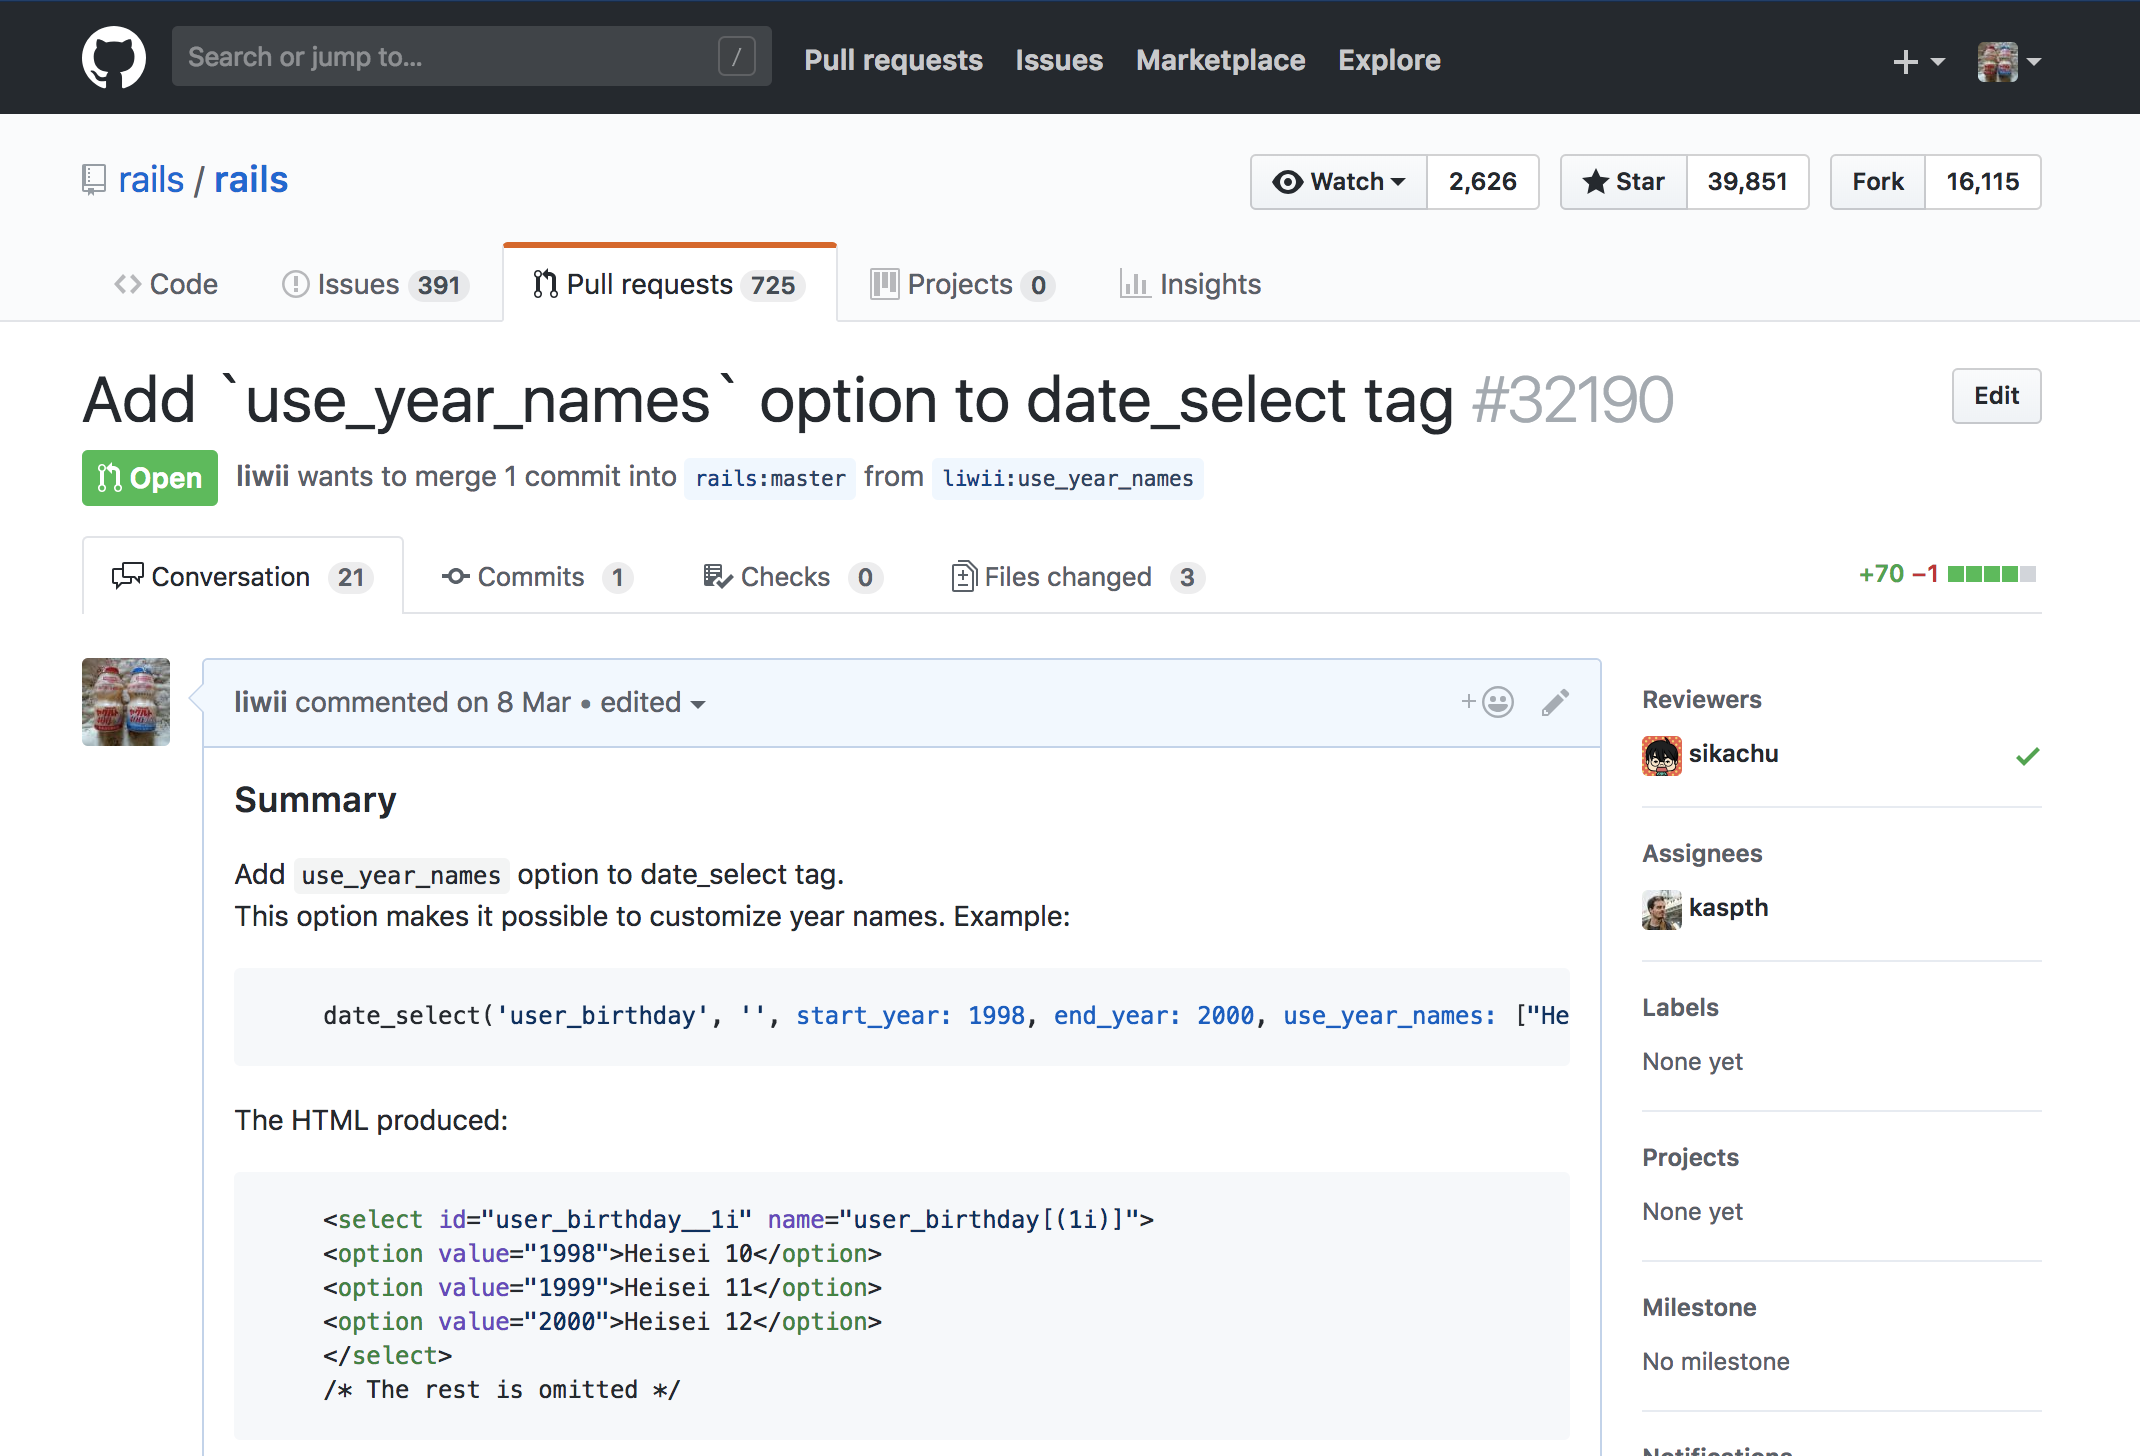
Task: Click the GitHub Octocat logo
Action: tap(113, 57)
